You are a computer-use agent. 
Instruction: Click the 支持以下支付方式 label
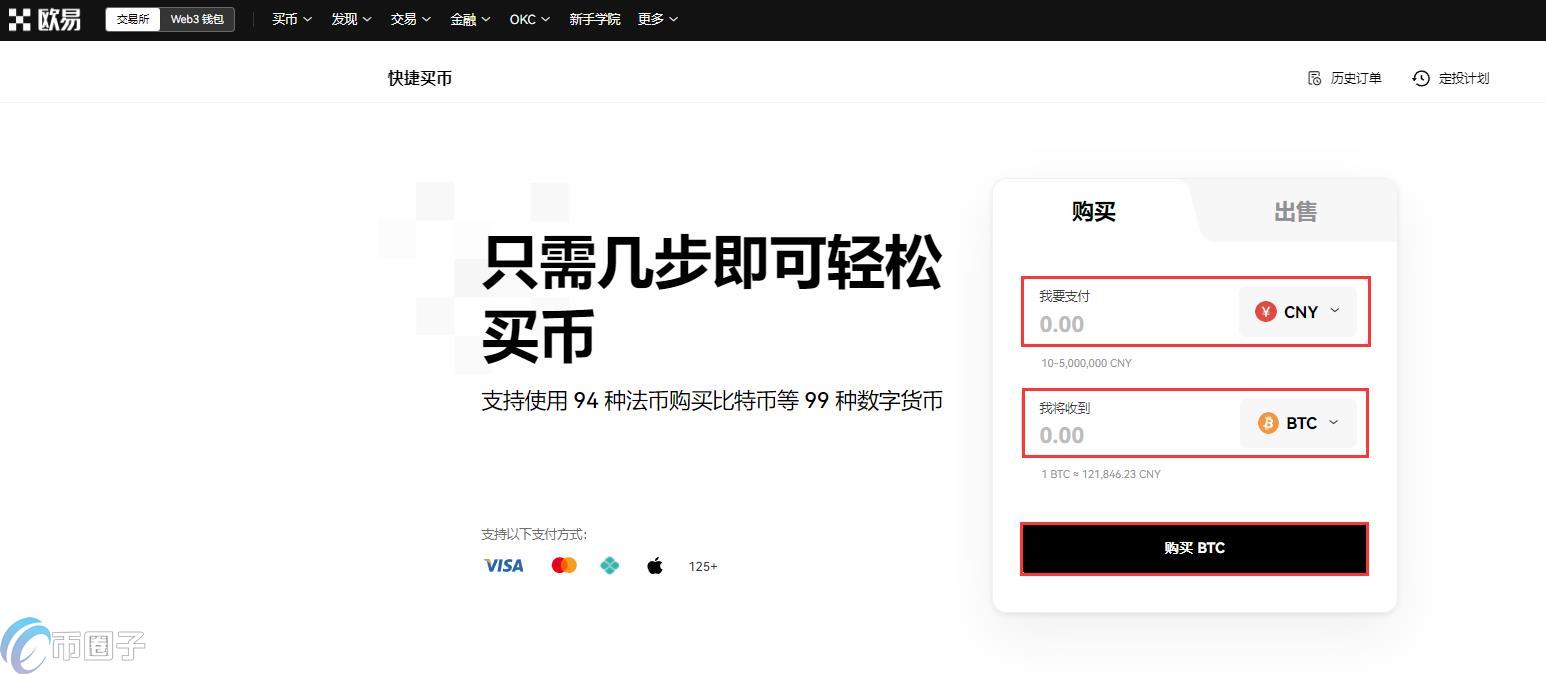(x=534, y=534)
